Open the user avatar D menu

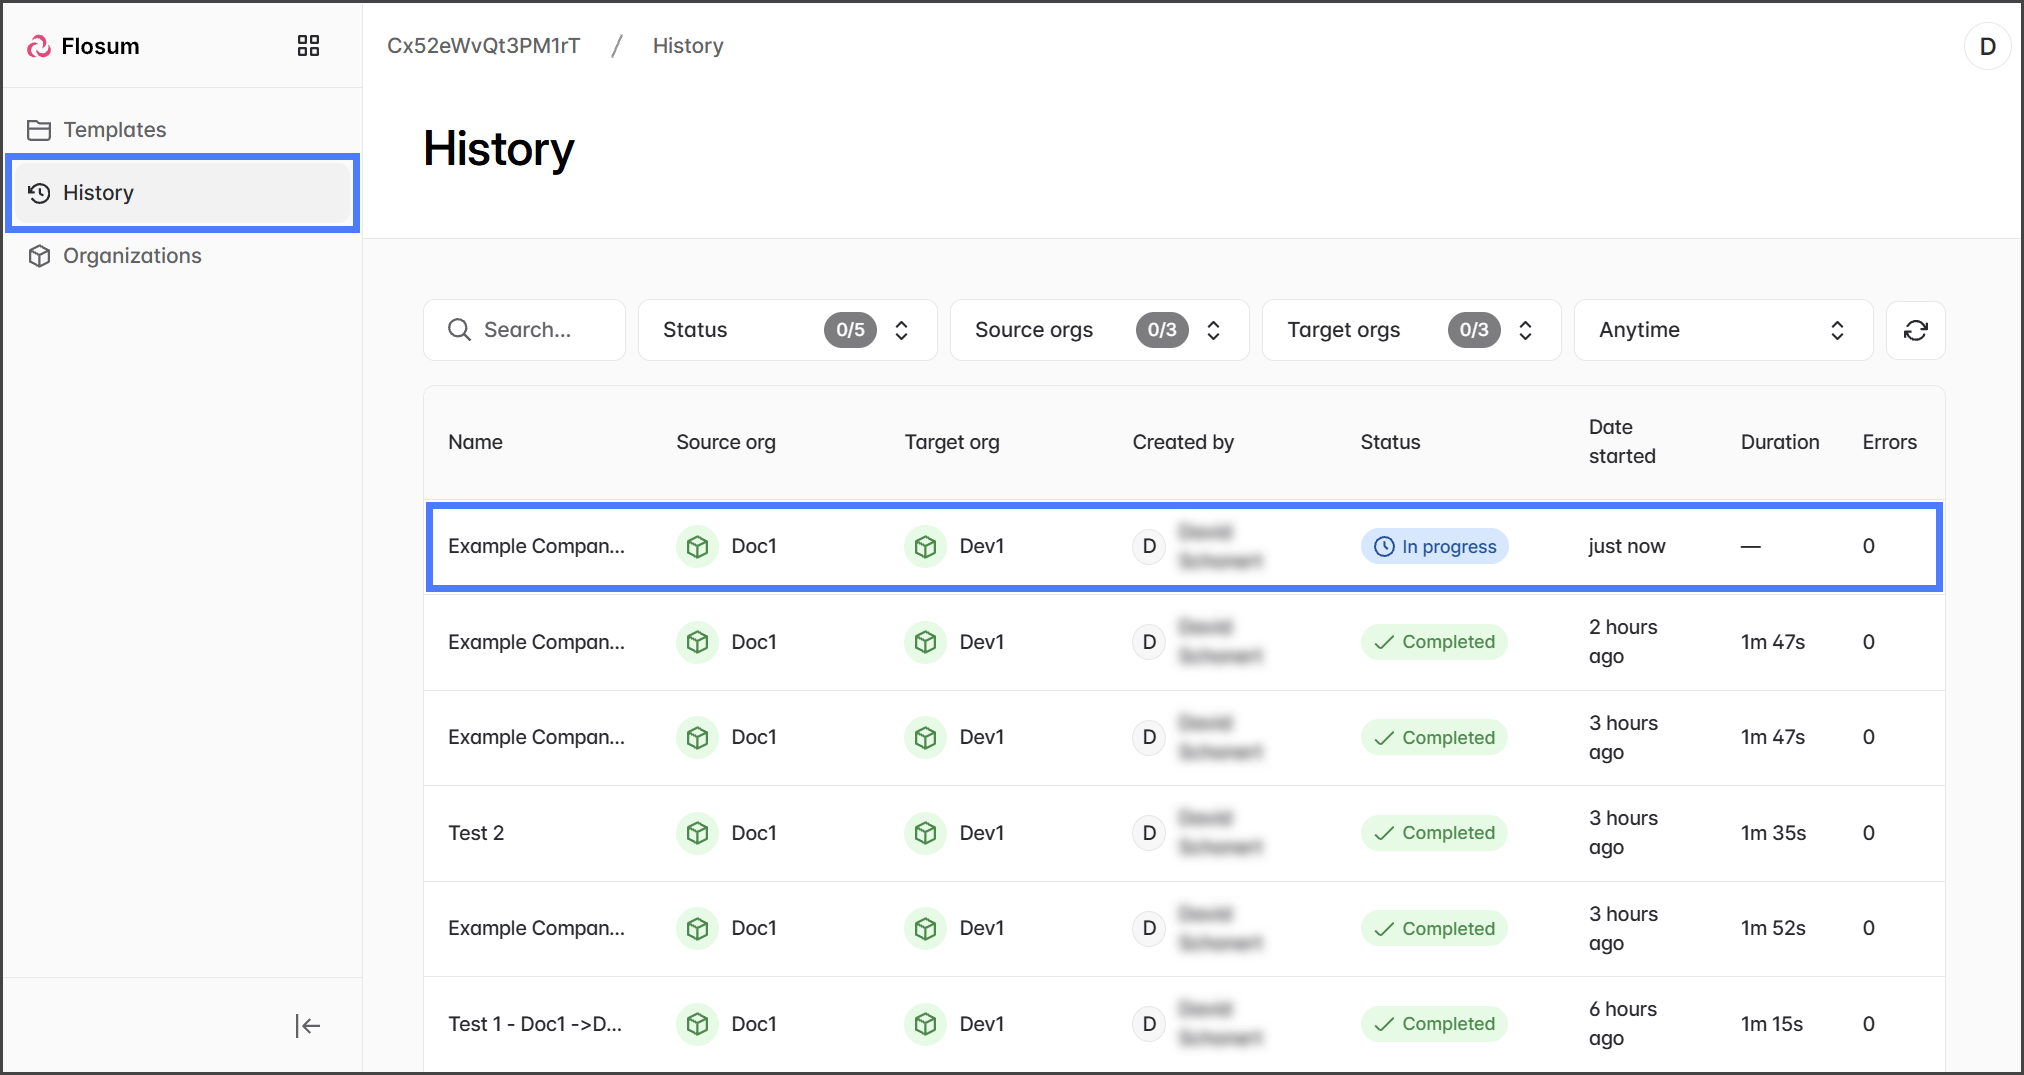click(x=1987, y=46)
